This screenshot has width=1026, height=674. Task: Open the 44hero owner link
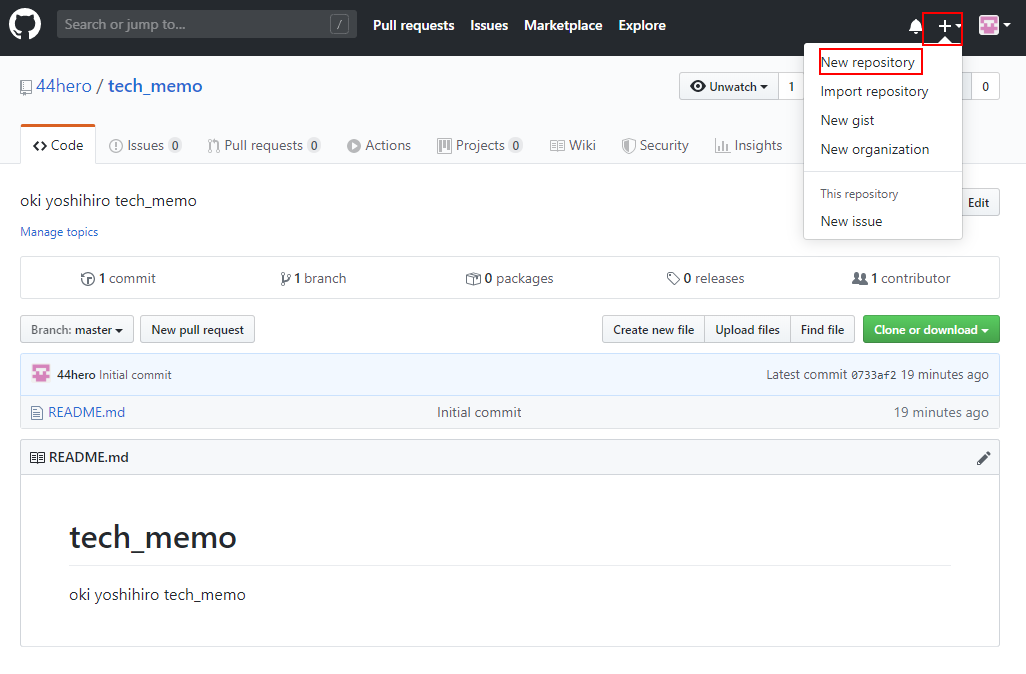click(63, 86)
